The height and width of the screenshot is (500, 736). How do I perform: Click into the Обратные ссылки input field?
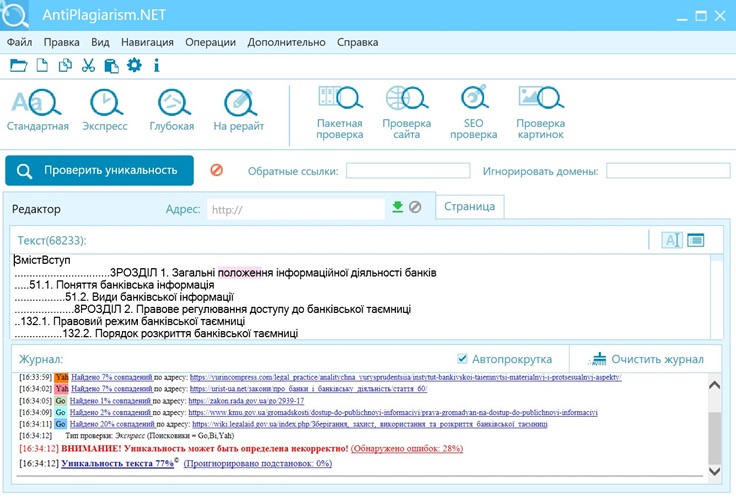[x=408, y=170]
